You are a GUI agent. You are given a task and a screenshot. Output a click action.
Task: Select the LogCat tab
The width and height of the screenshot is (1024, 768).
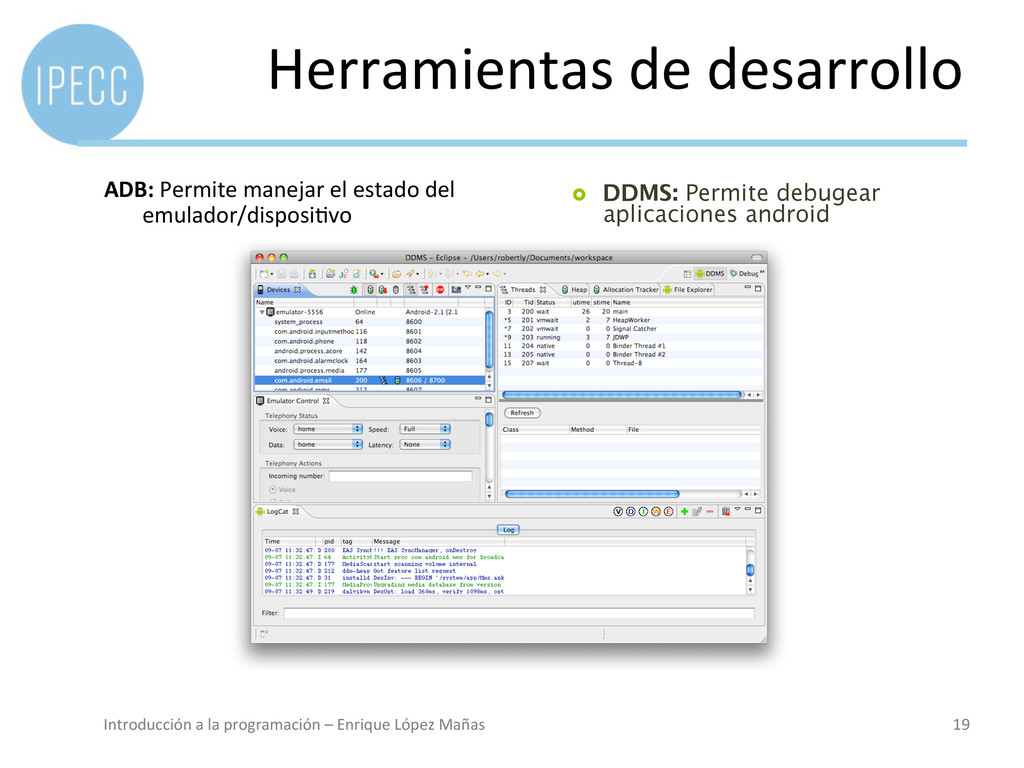(x=278, y=511)
